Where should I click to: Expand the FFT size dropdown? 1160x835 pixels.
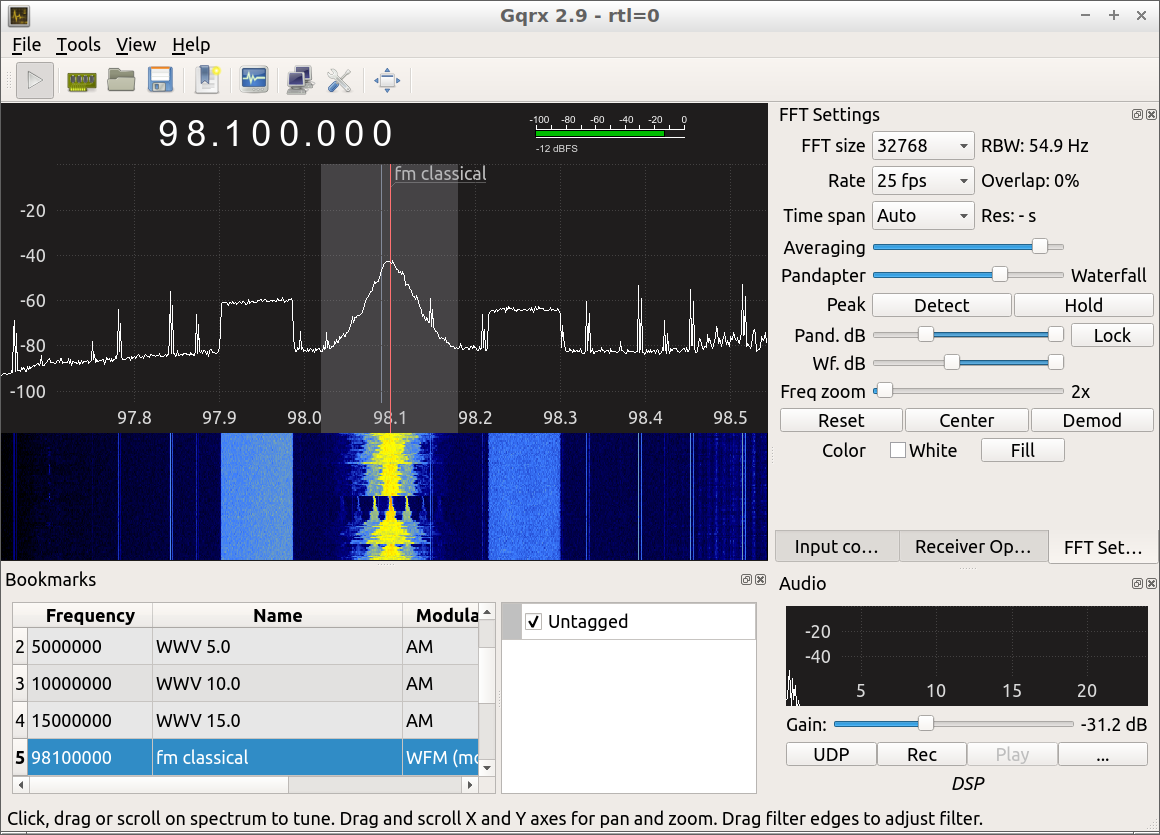coord(922,146)
